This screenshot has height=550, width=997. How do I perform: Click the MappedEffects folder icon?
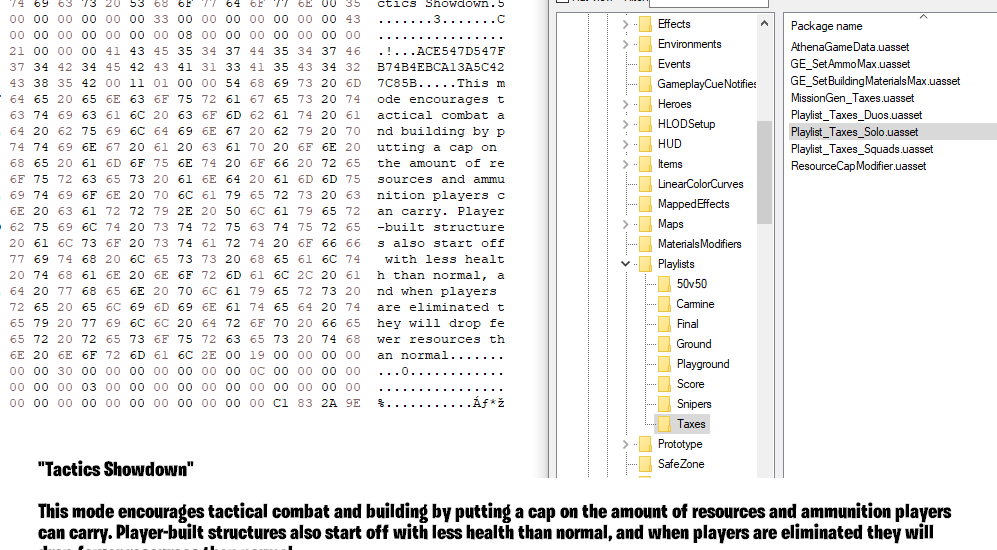point(645,204)
